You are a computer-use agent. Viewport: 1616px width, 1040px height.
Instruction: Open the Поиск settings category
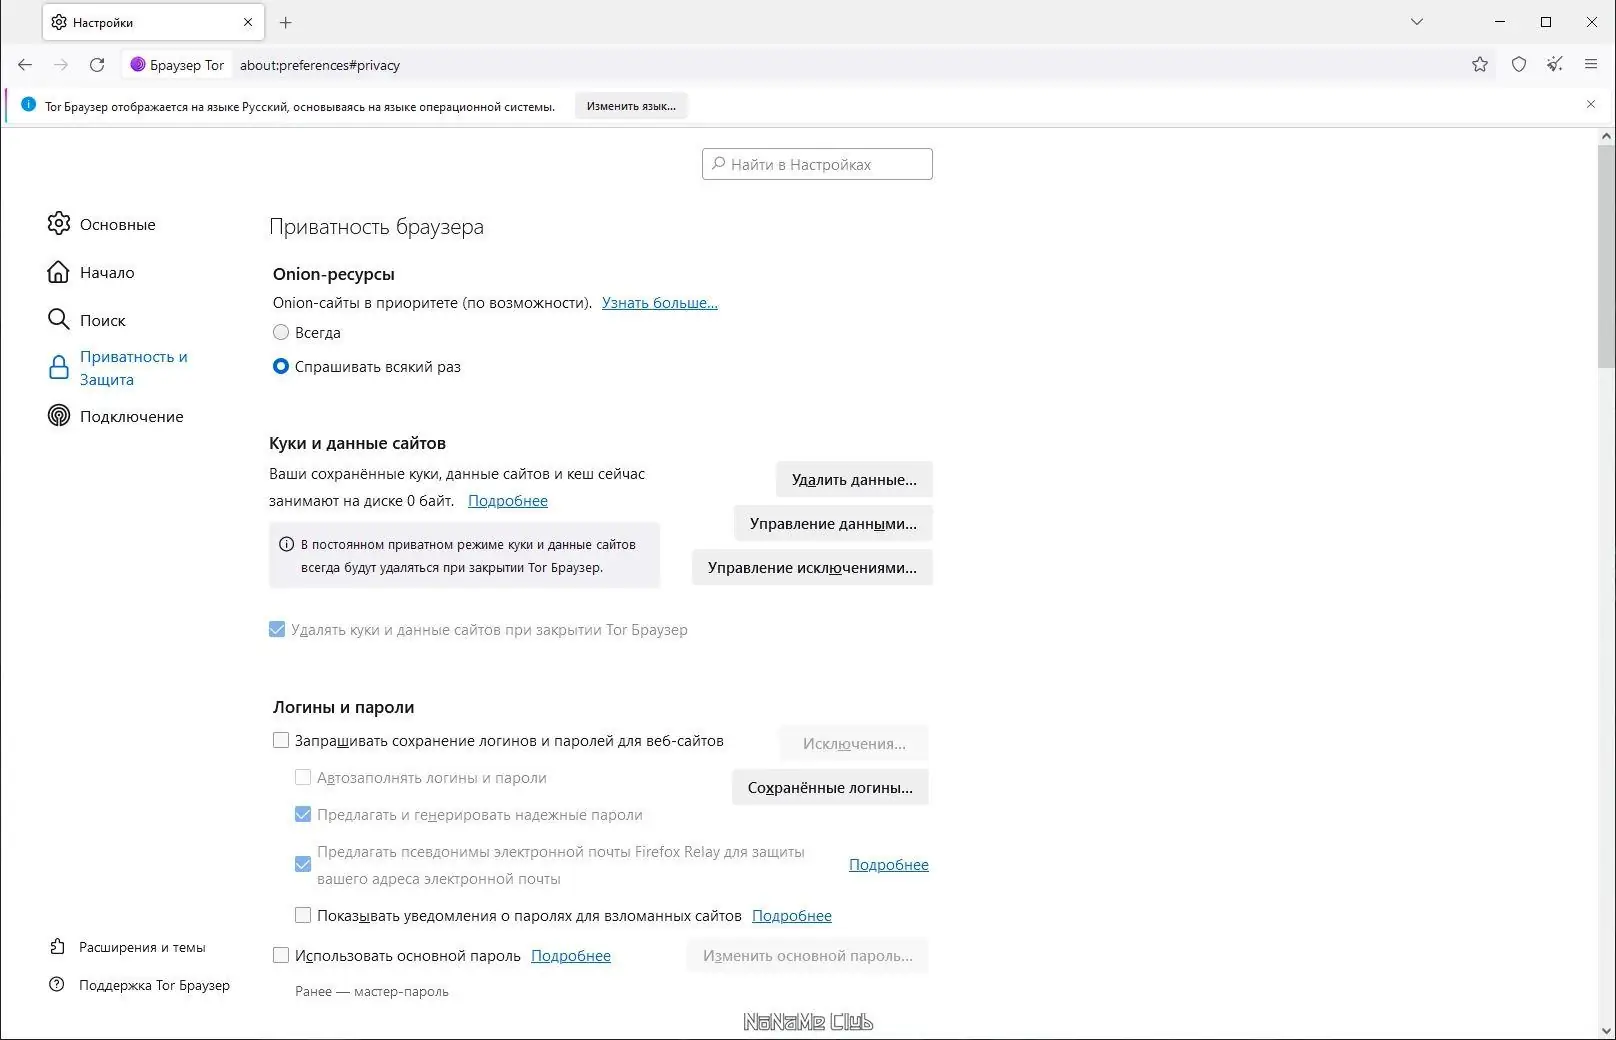point(103,320)
